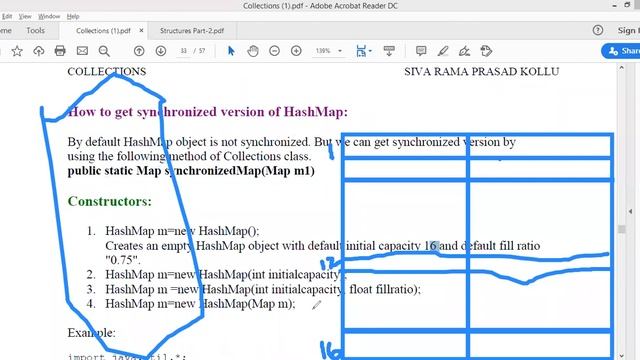Click the 'Constructors:' heading text
This screenshot has height=360, width=640.
coord(109,201)
